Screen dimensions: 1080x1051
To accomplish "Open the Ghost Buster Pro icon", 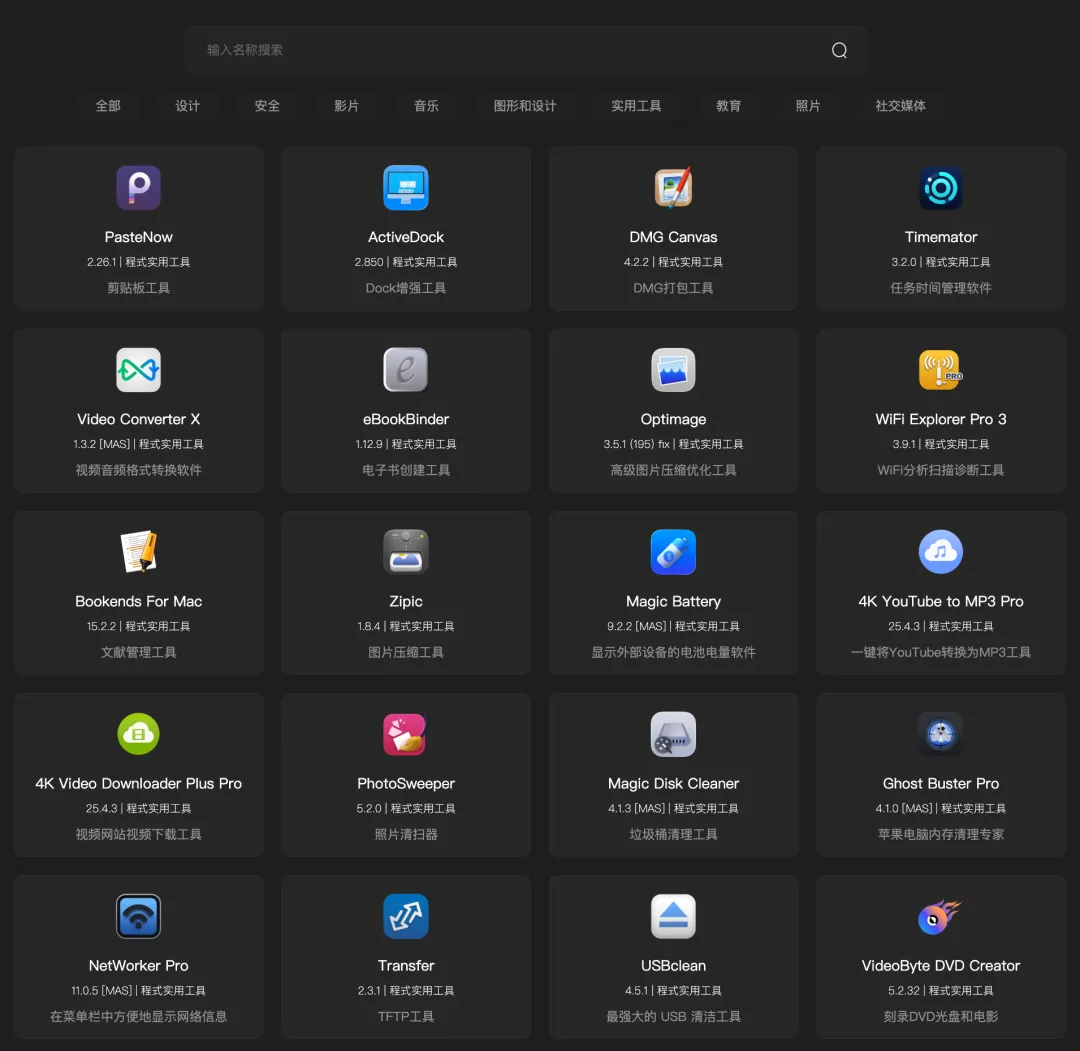I will [x=940, y=734].
